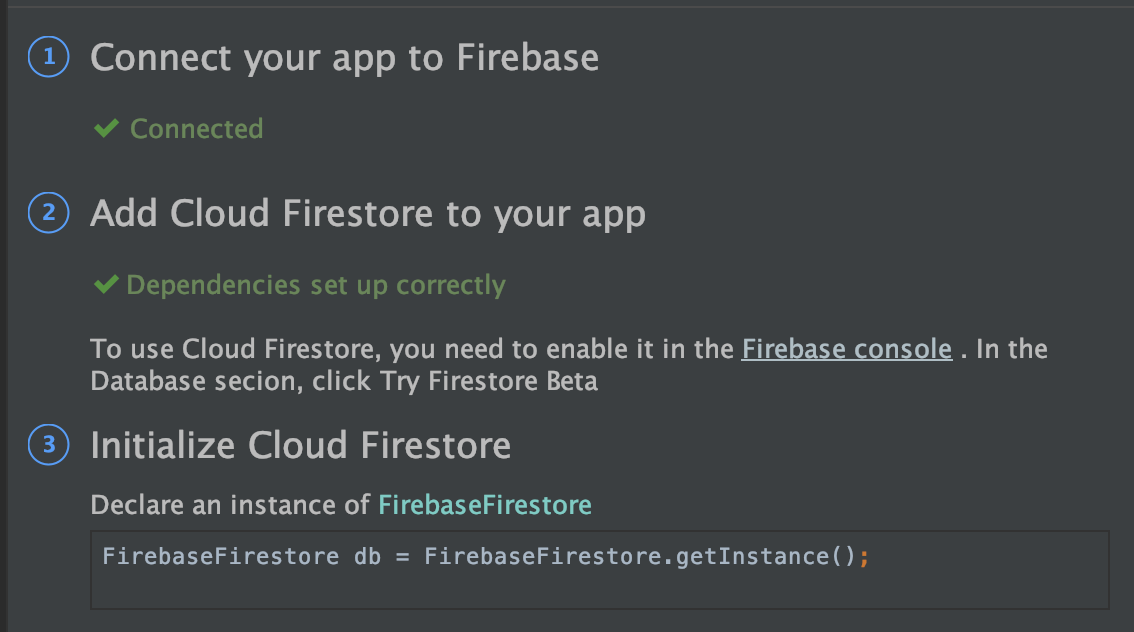The height and width of the screenshot is (632, 1134).
Task: Click the Connected green status text
Action: 196,128
